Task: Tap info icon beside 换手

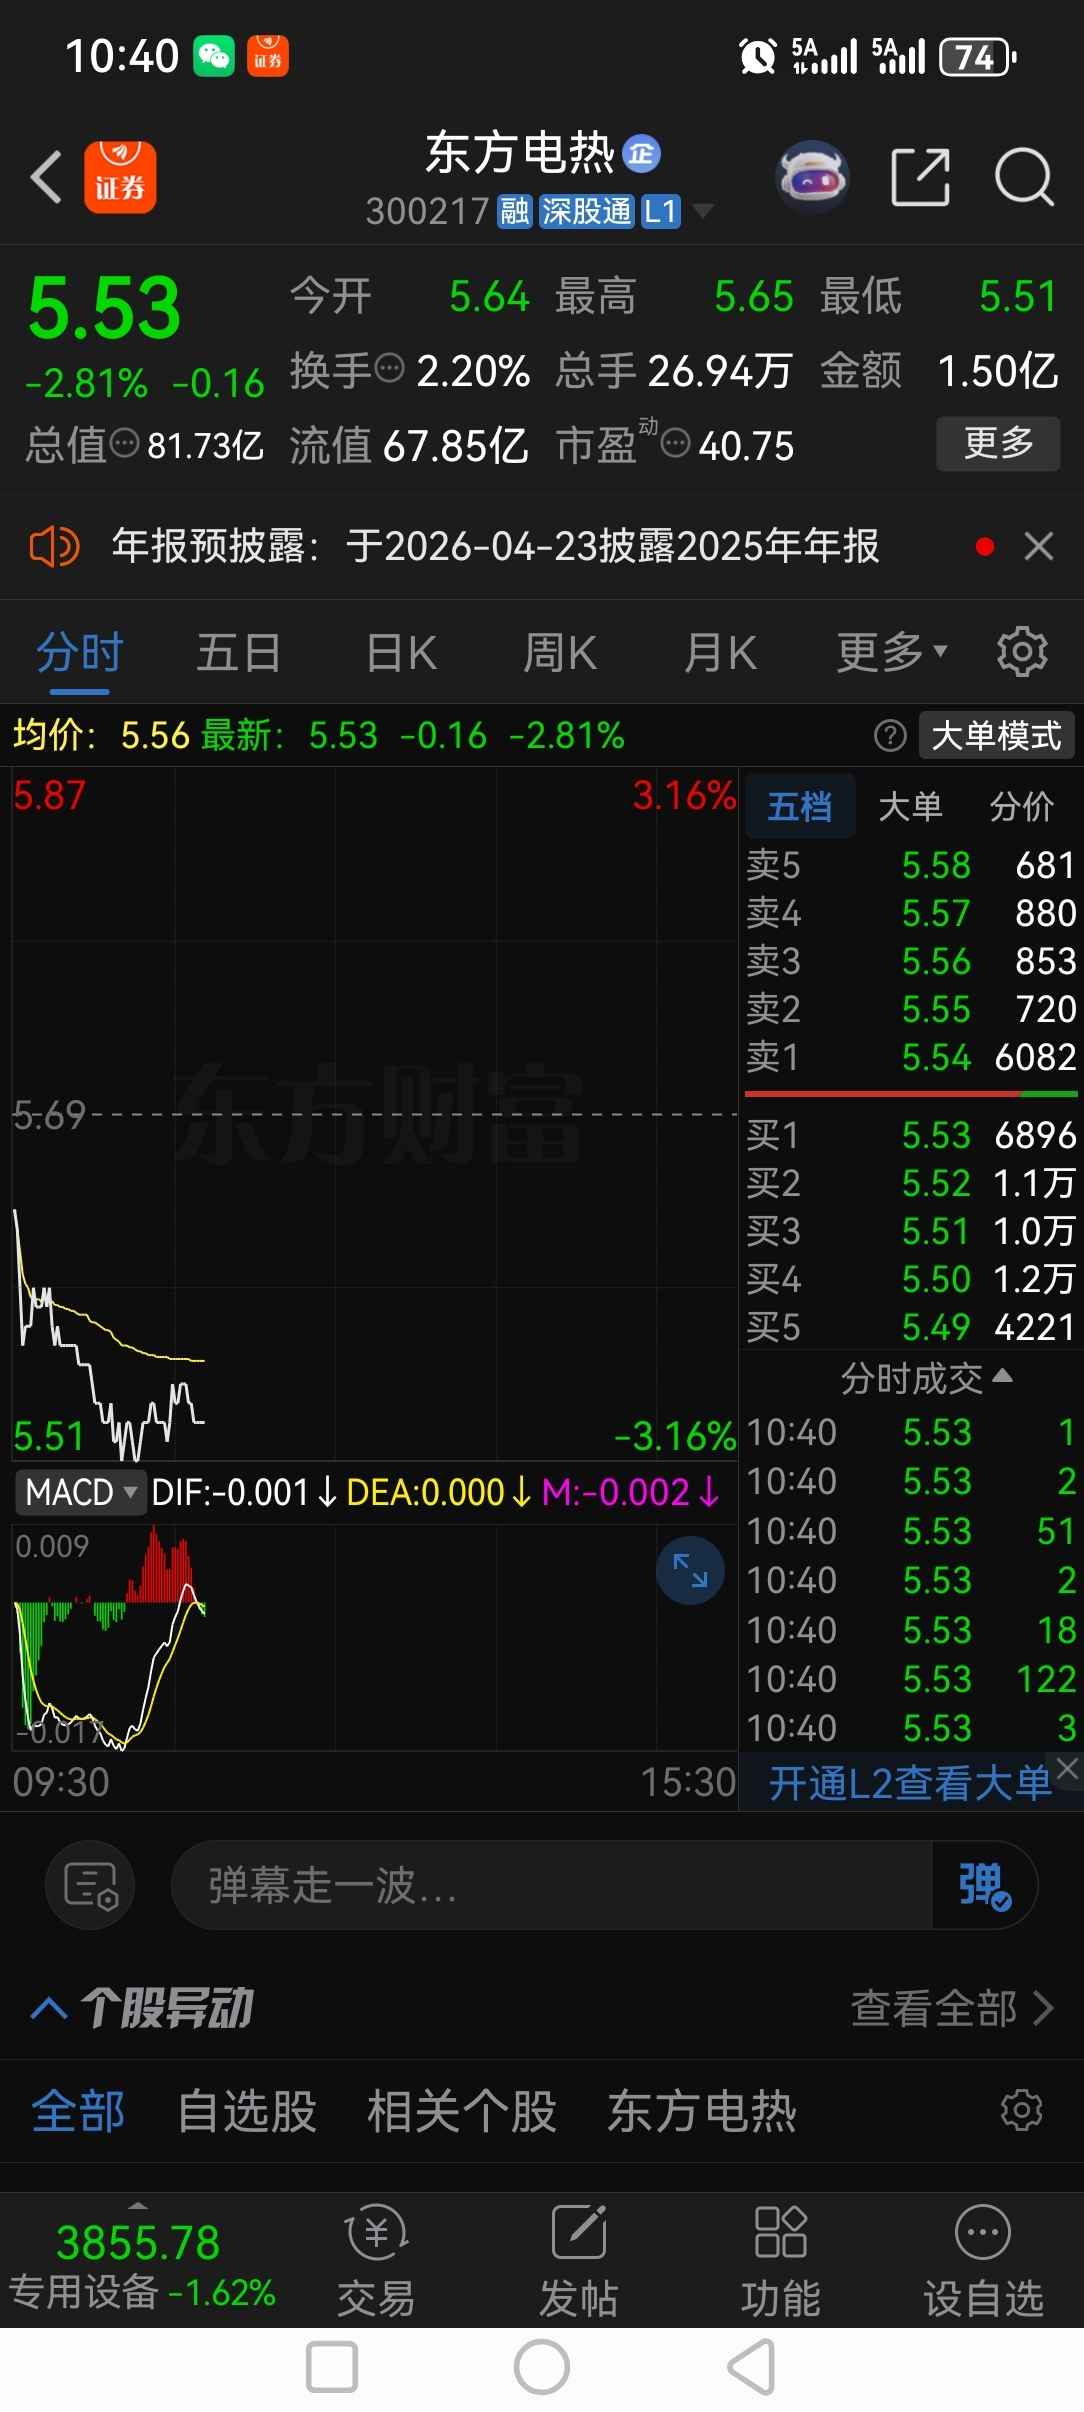Action: coord(389,369)
